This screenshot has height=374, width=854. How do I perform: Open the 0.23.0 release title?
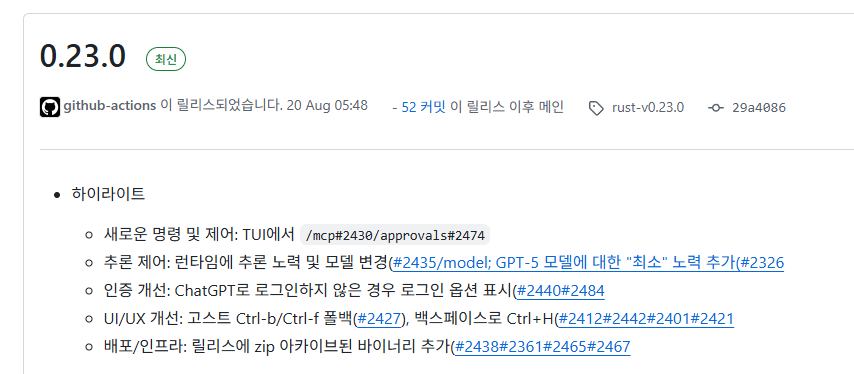(83, 57)
